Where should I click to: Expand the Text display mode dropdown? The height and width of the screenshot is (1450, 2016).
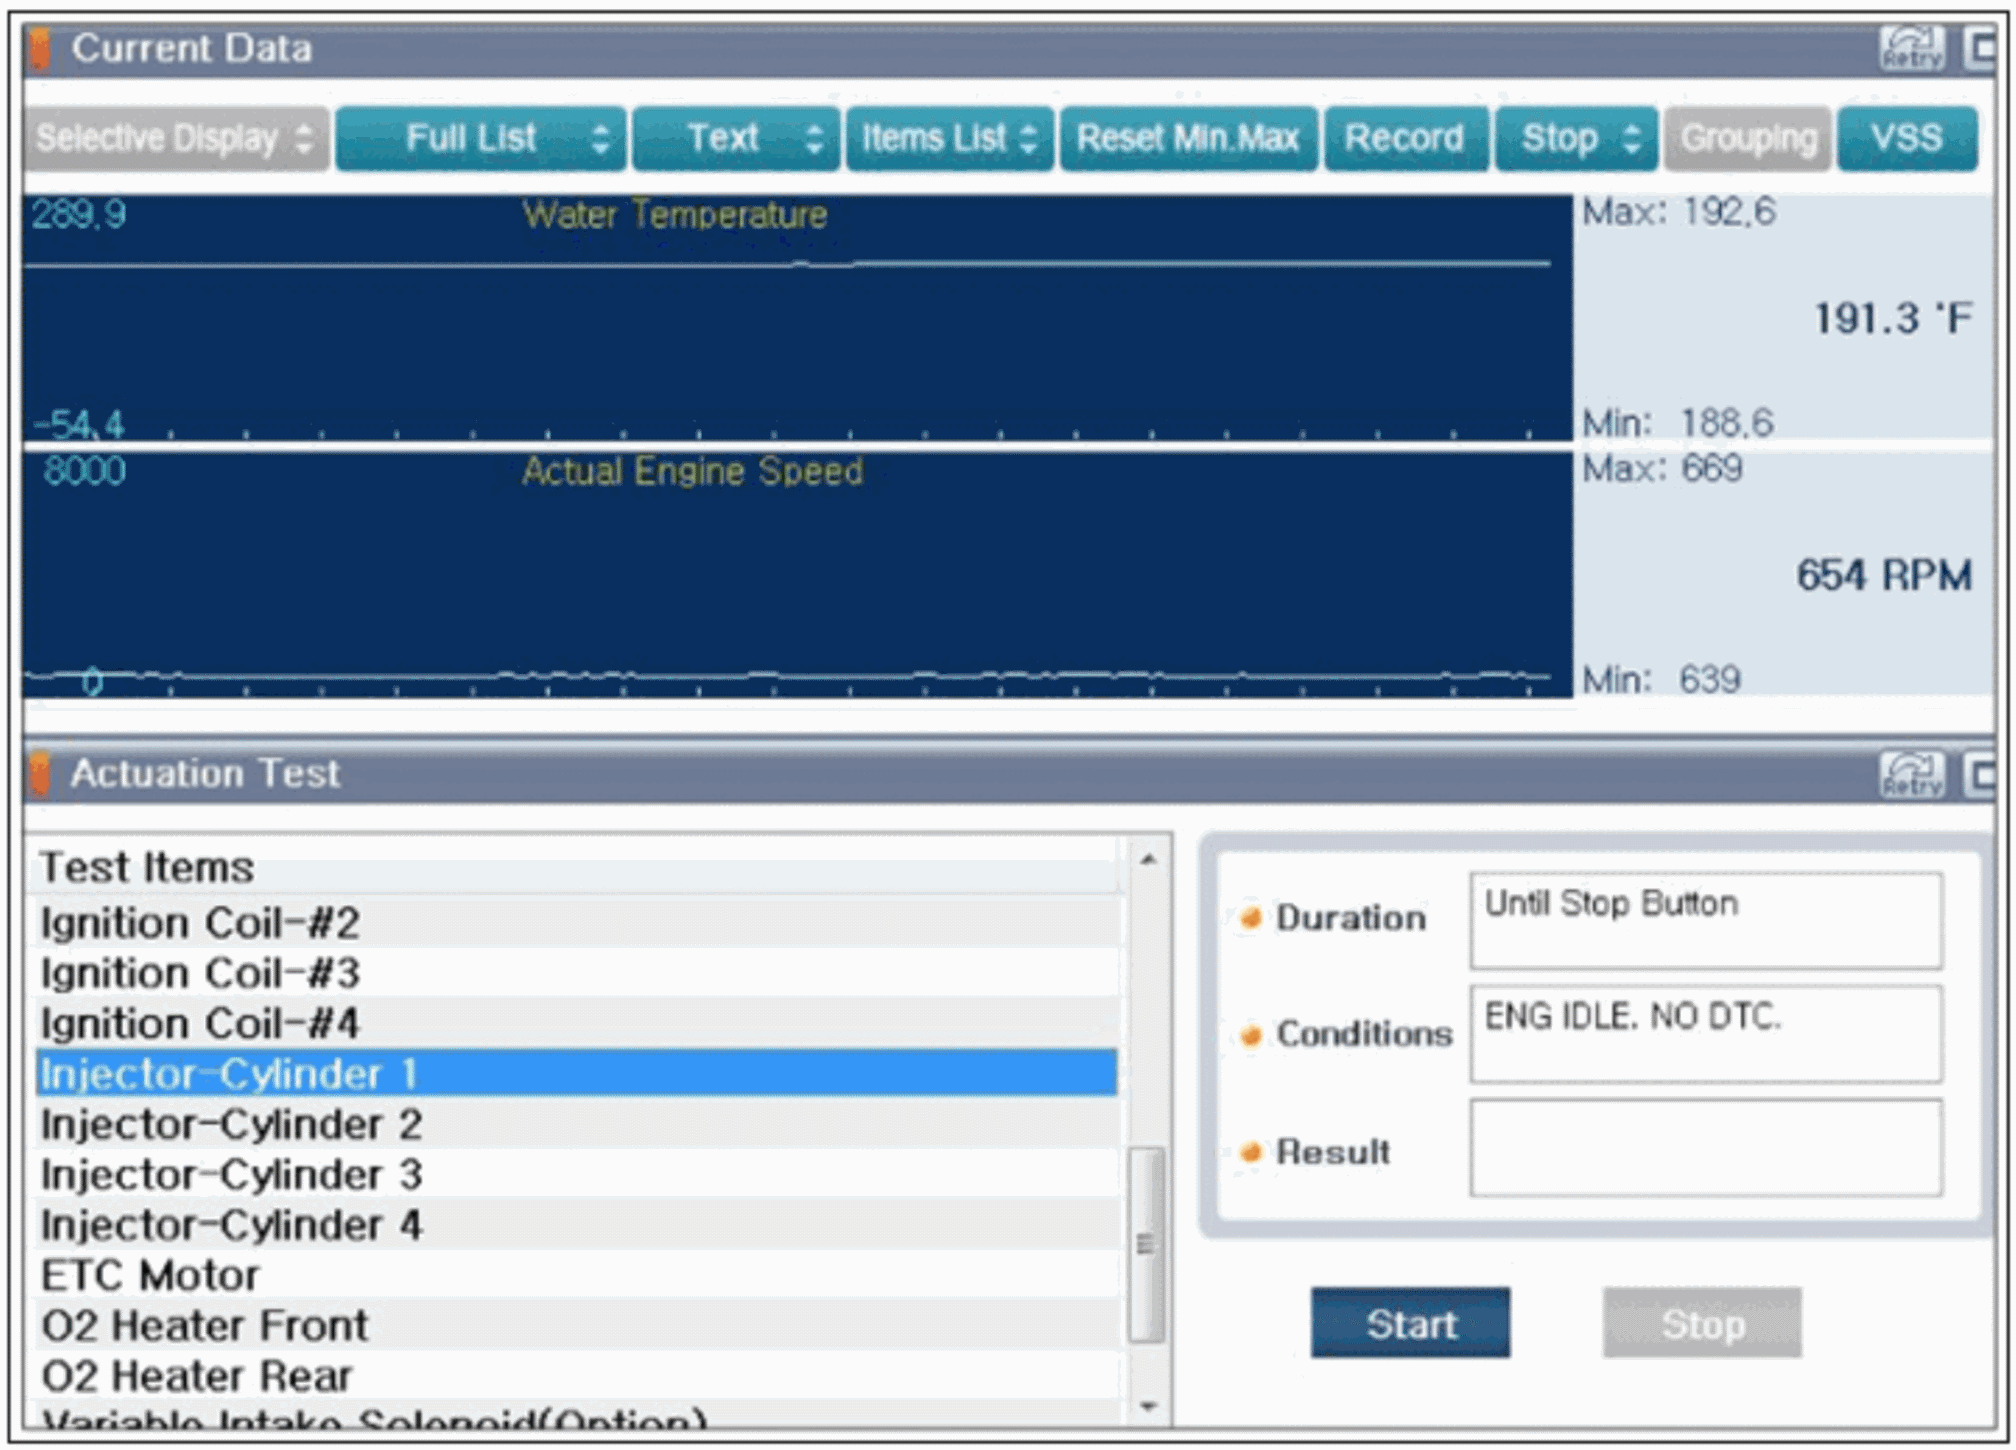pyautogui.click(x=737, y=138)
